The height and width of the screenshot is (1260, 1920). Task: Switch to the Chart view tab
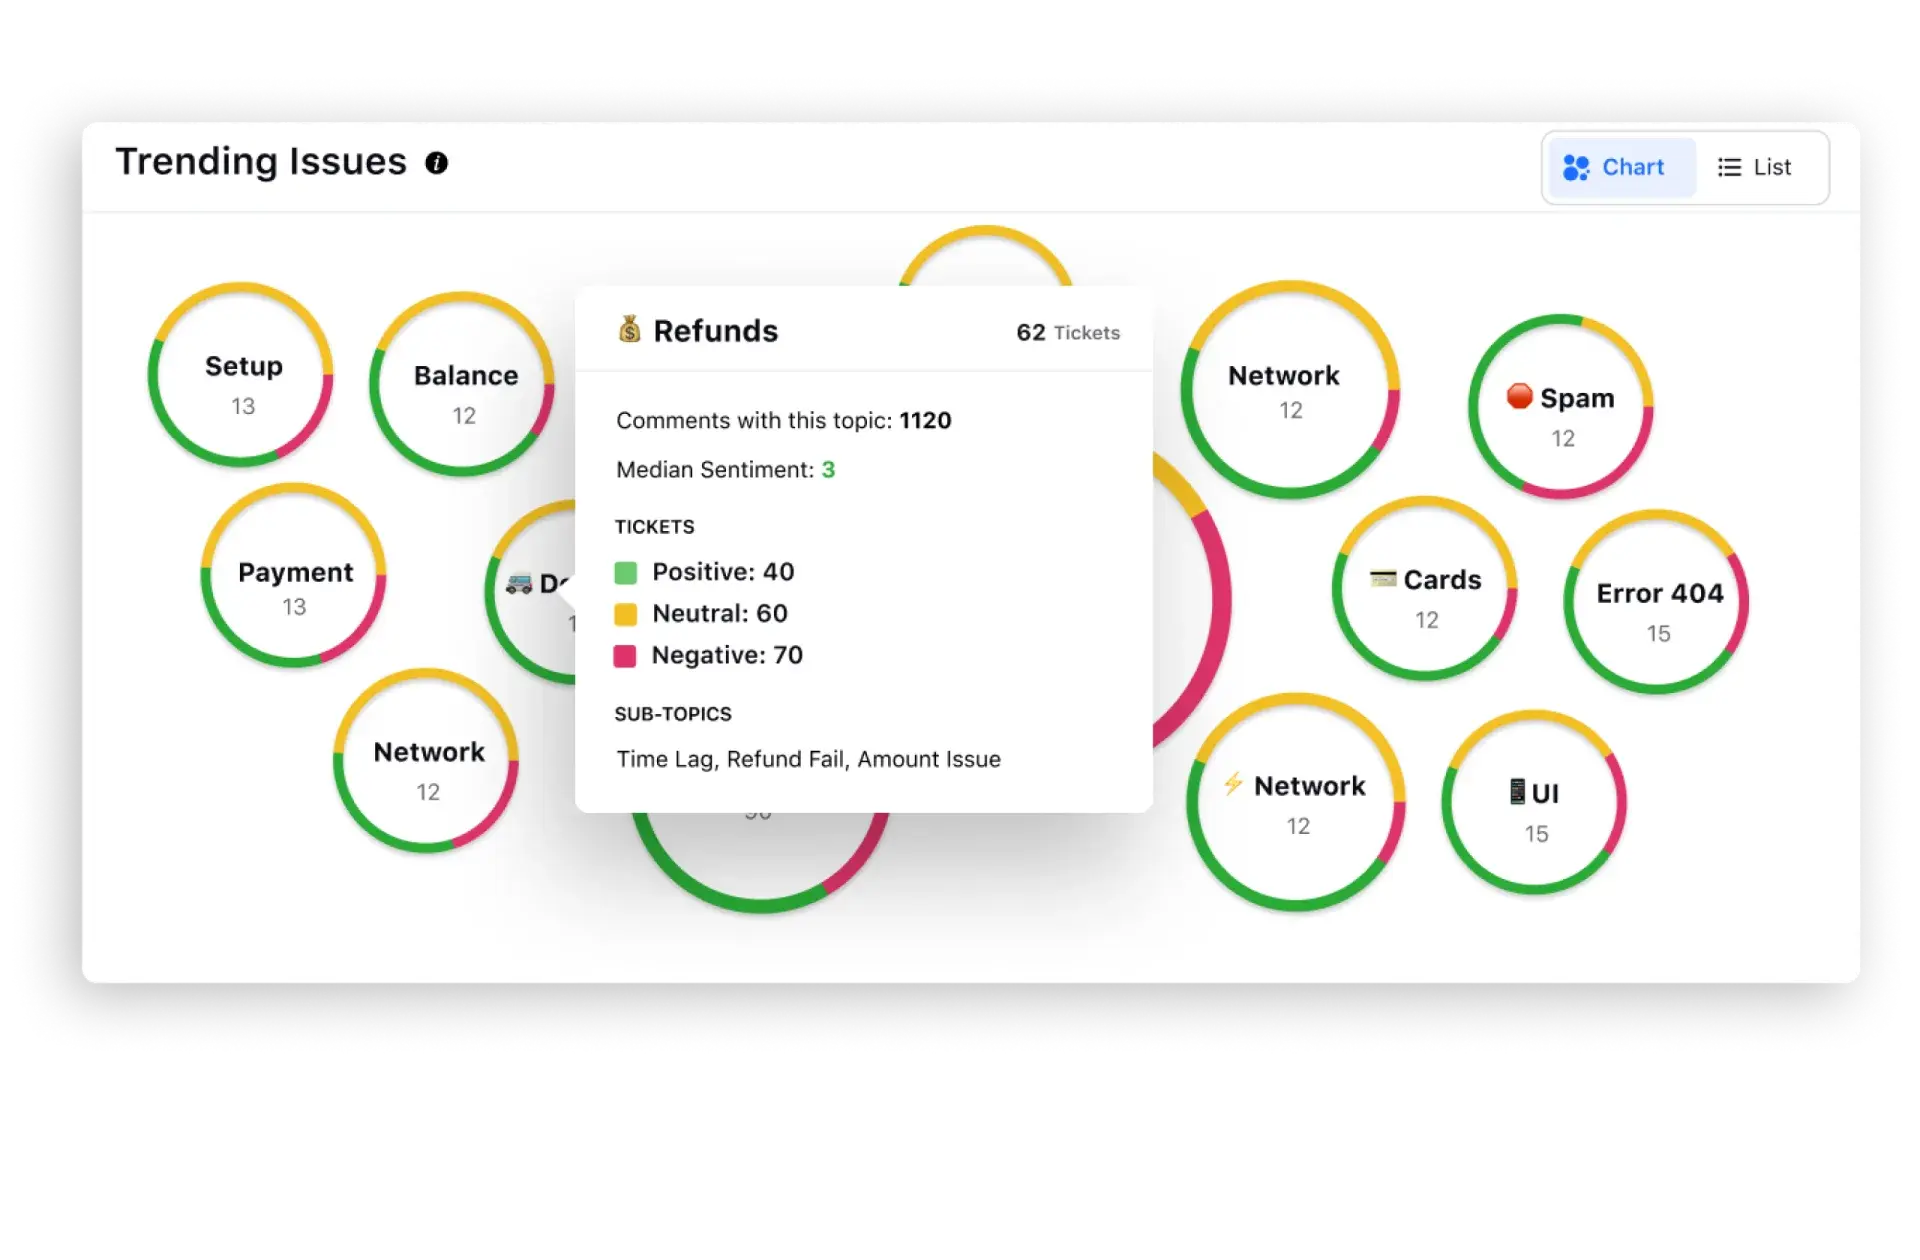[1614, 167]
